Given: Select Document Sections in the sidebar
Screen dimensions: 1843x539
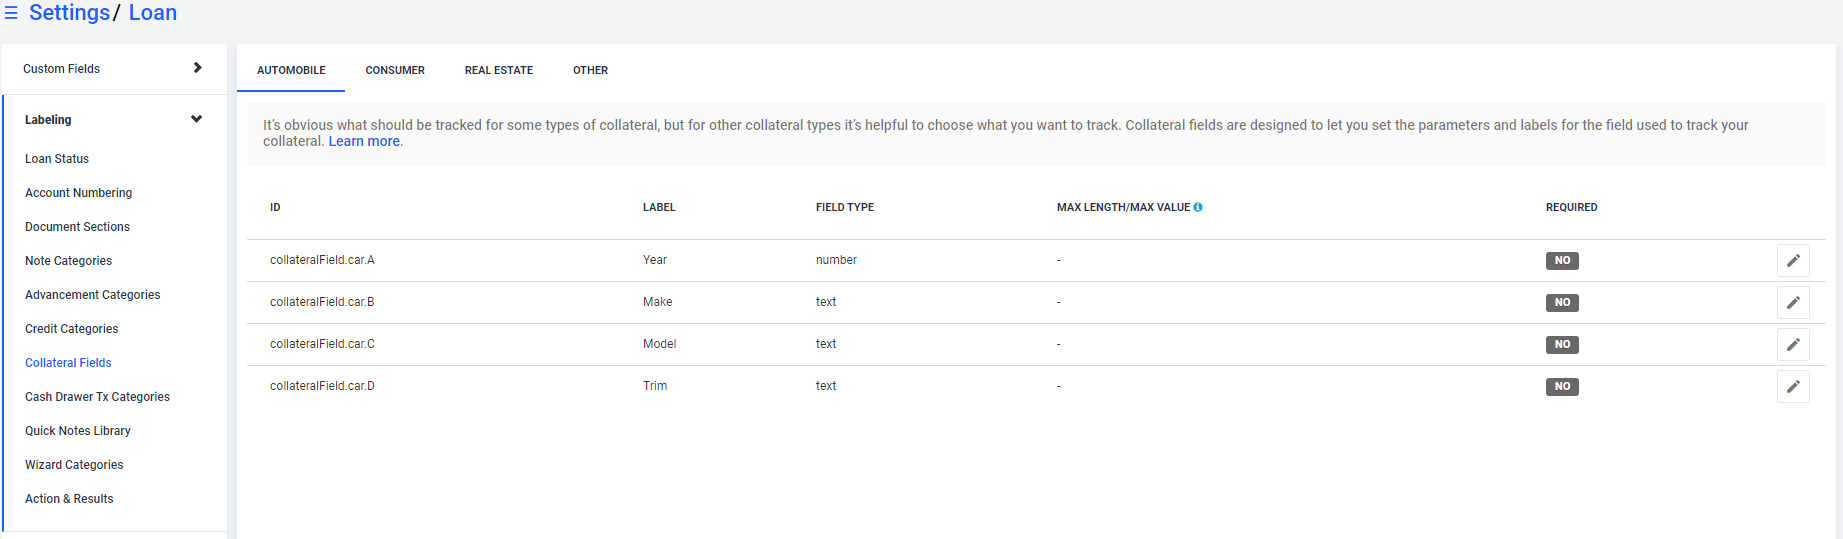Looking at the screenshot, I should [77, 227].
